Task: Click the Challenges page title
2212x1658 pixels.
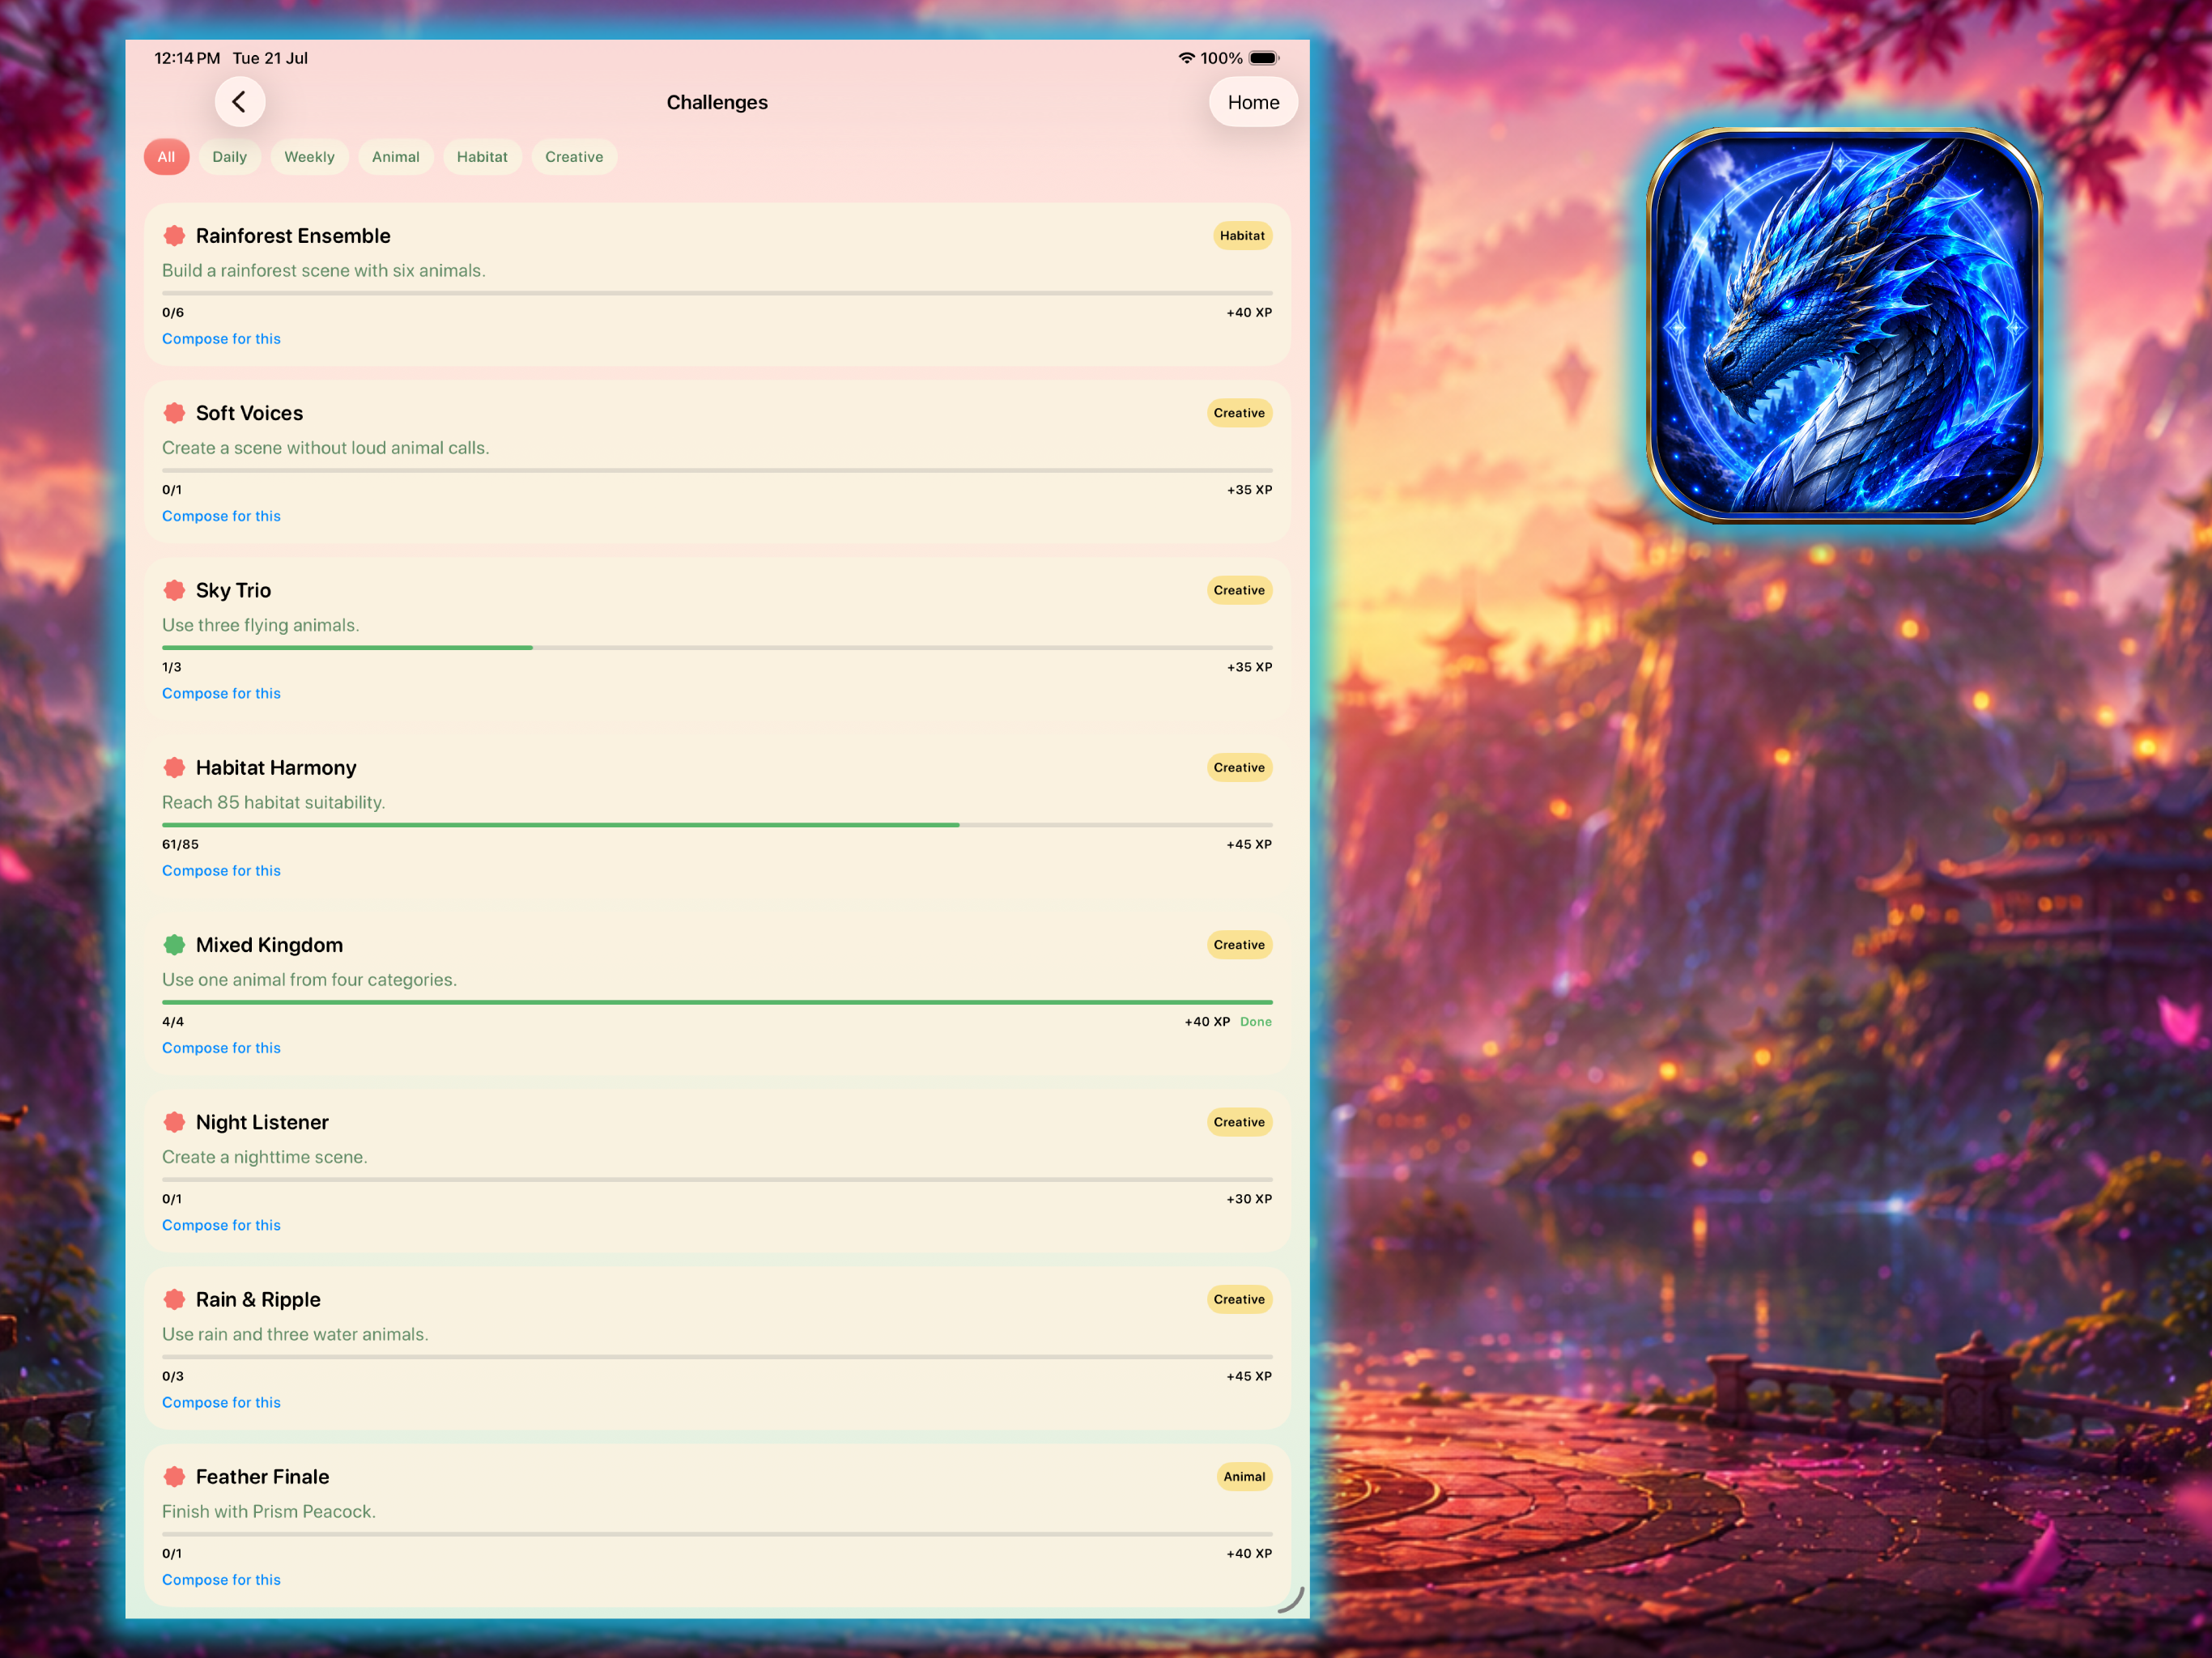Action: pos(717,102)
